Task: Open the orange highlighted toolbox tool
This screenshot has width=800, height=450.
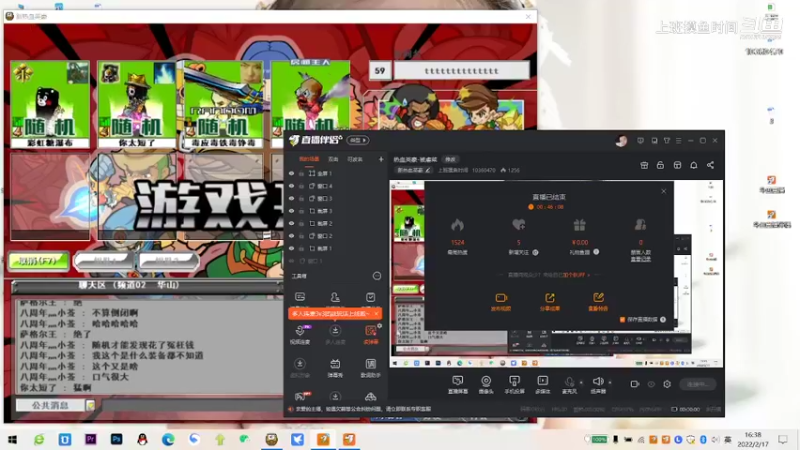Action: point(370,335)
